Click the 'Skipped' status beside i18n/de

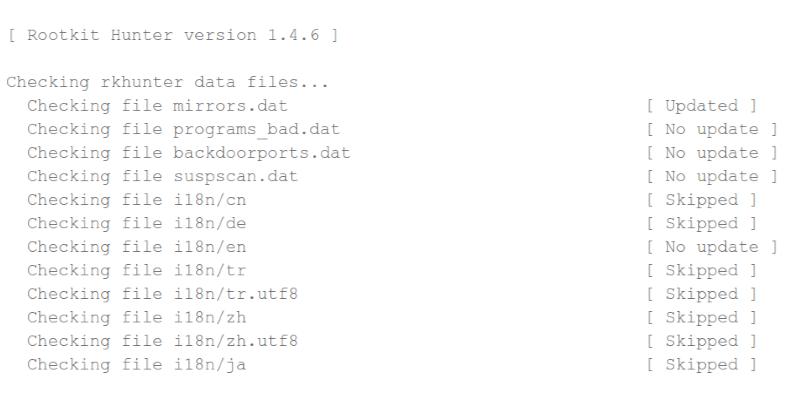[x=701, y=223]
